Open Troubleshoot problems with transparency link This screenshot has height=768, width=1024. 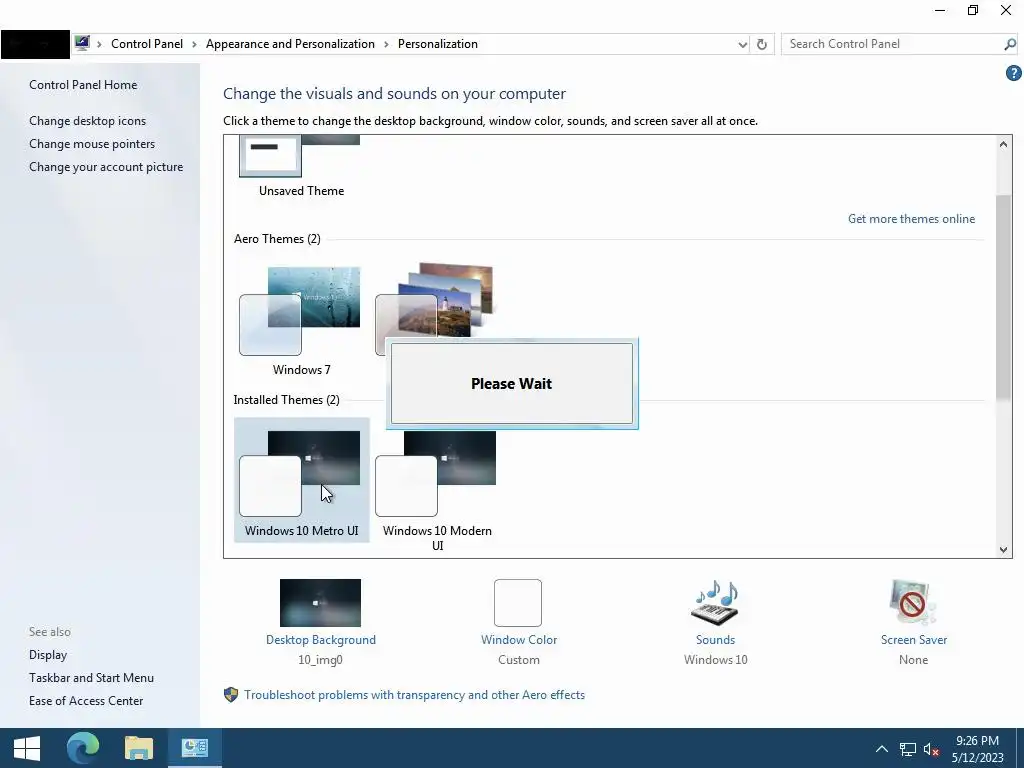414,695
